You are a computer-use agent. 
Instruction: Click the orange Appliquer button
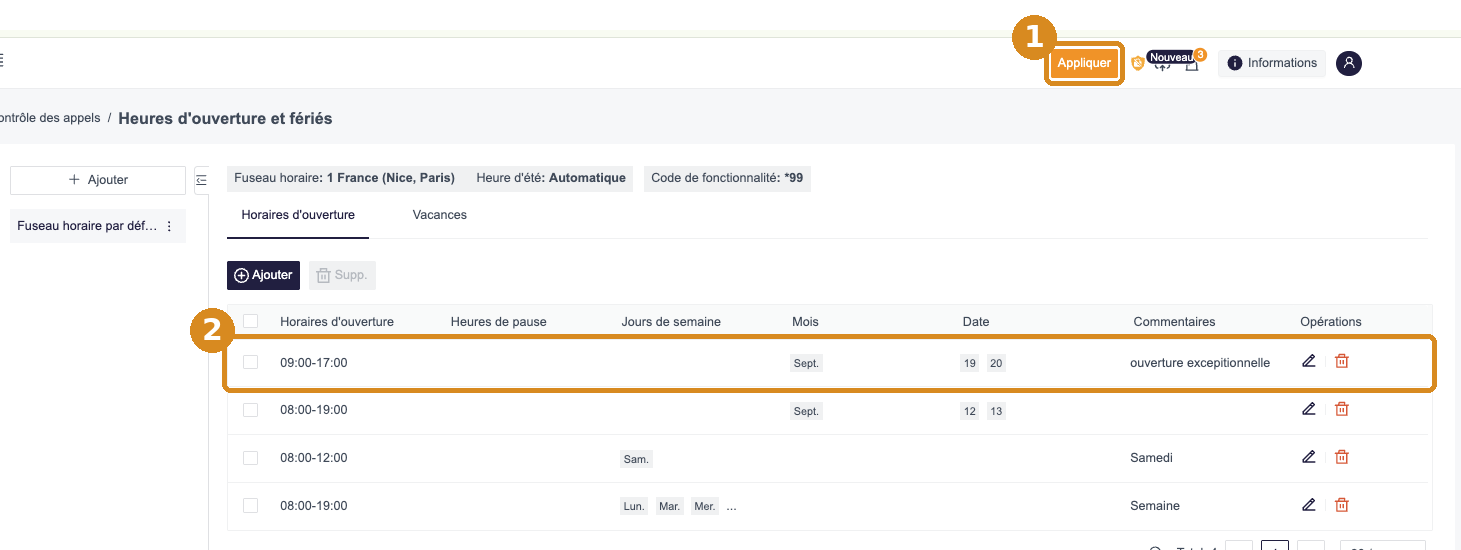pos(1084,63)
